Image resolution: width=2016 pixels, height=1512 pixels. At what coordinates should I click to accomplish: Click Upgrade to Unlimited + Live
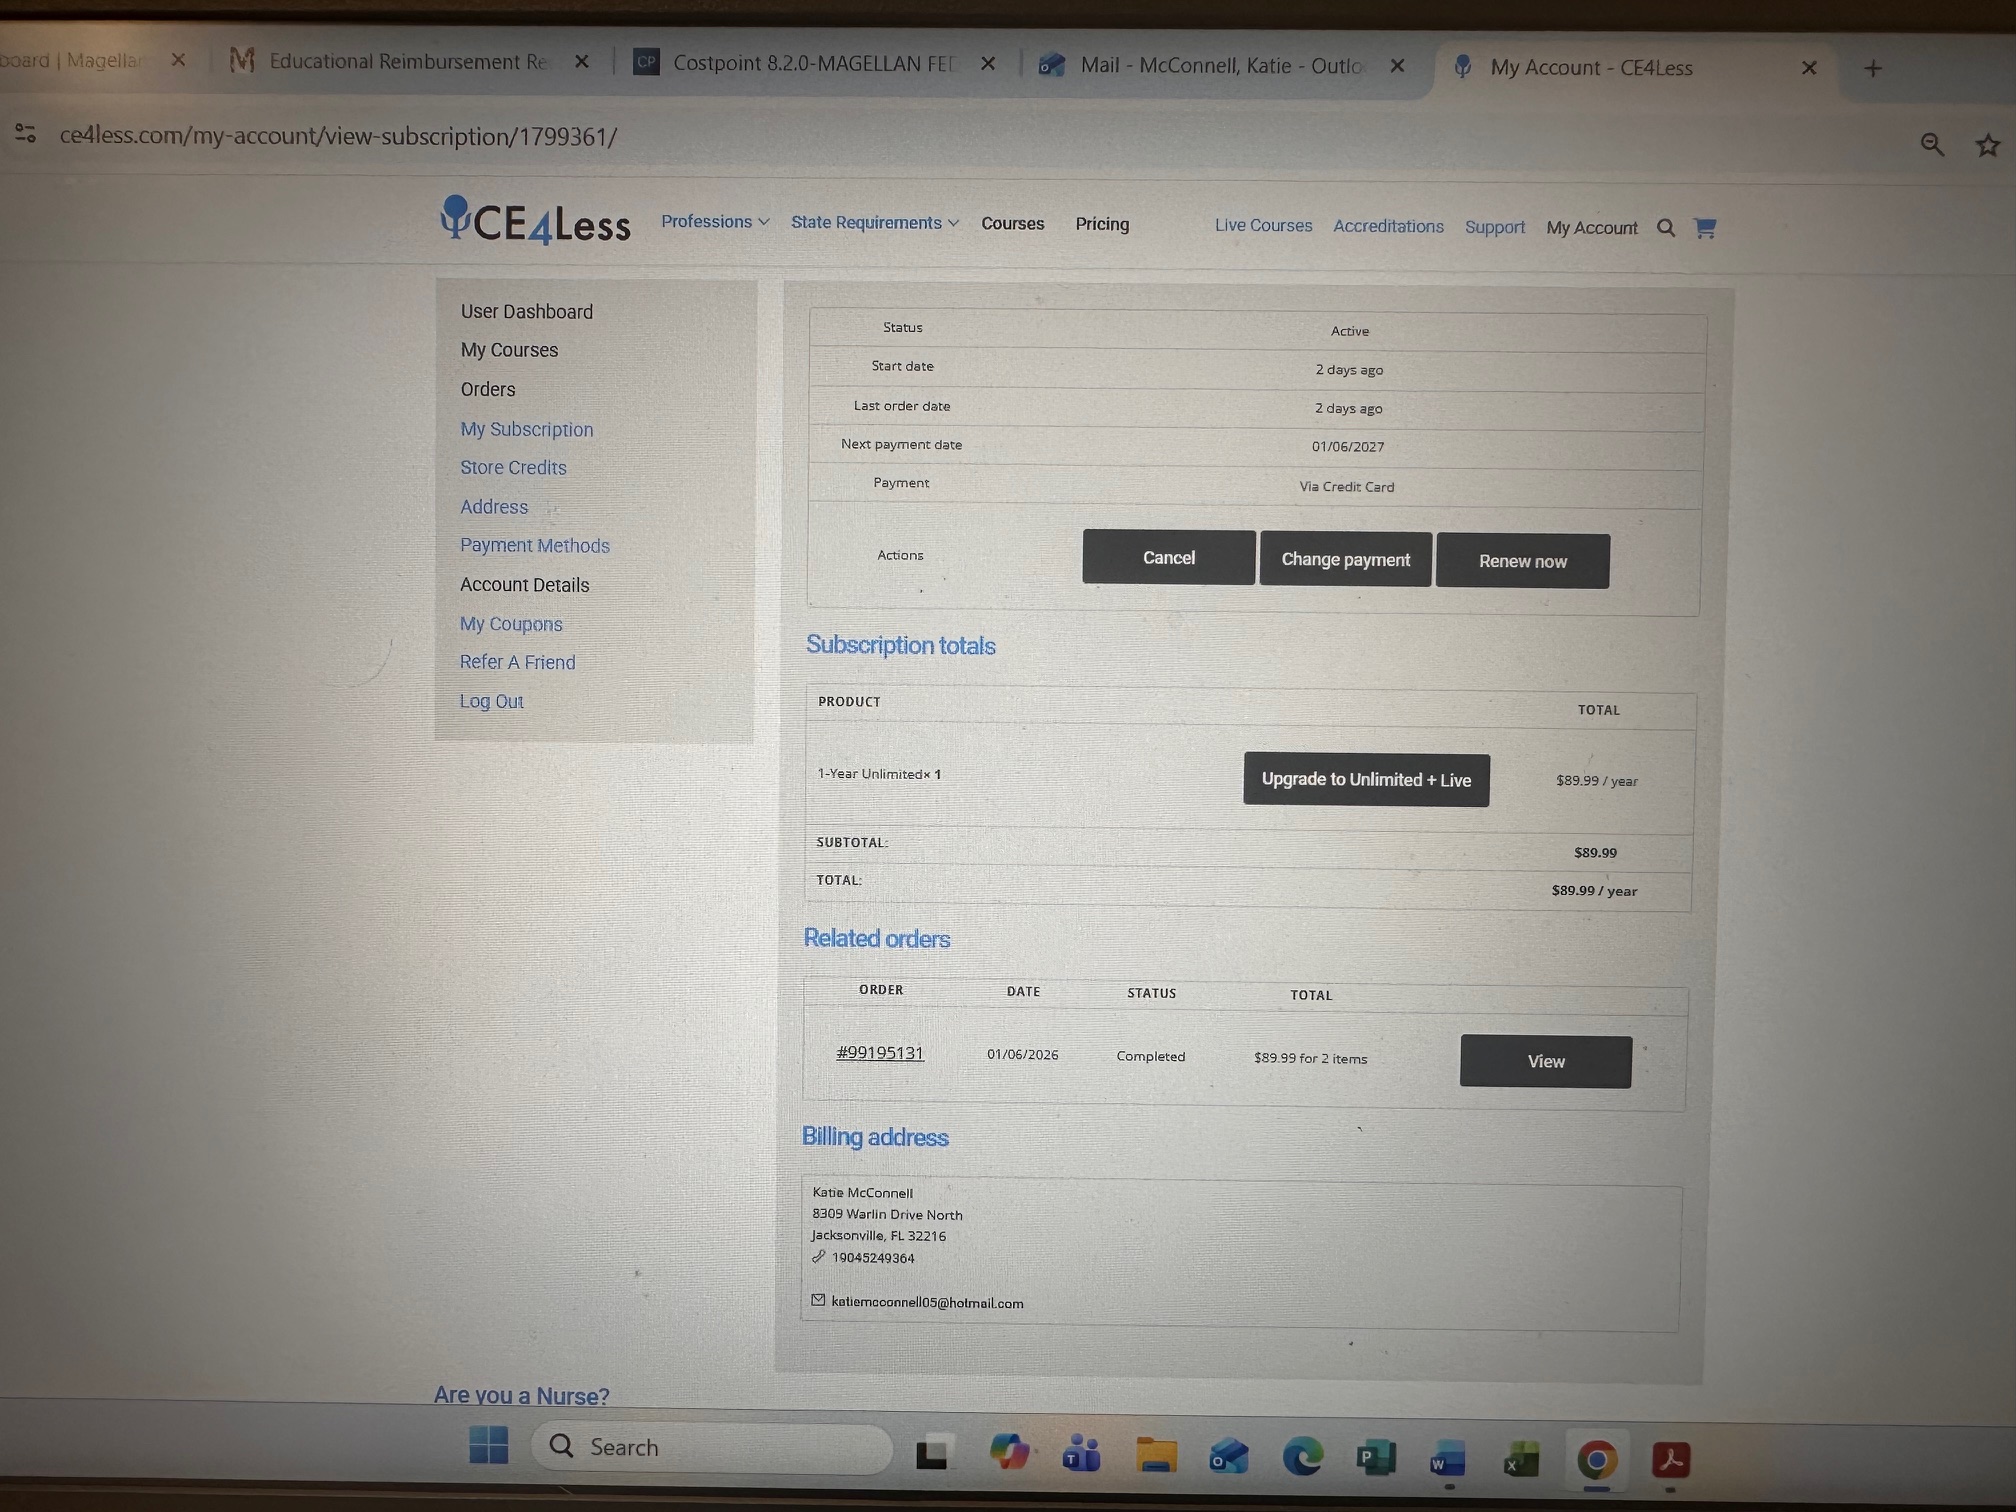[1365, 780]
